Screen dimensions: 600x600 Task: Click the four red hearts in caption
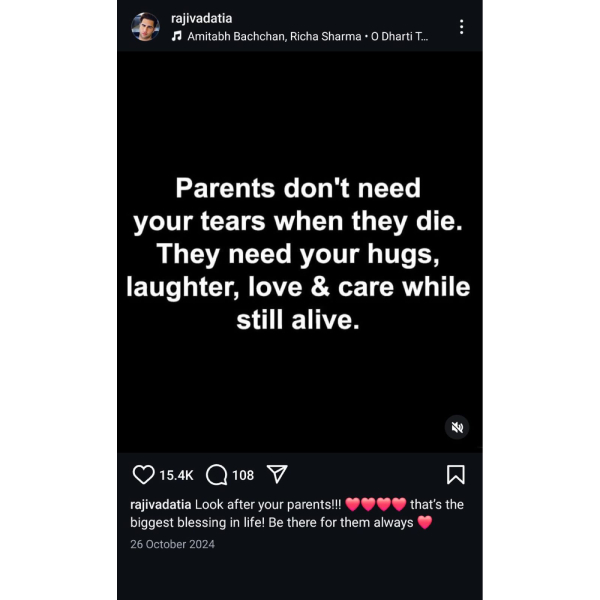376,504
